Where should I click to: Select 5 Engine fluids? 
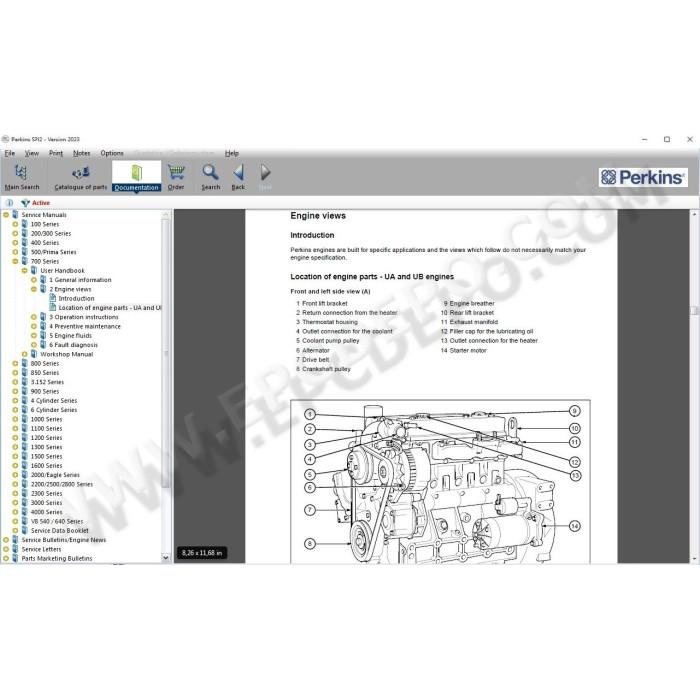70,336
